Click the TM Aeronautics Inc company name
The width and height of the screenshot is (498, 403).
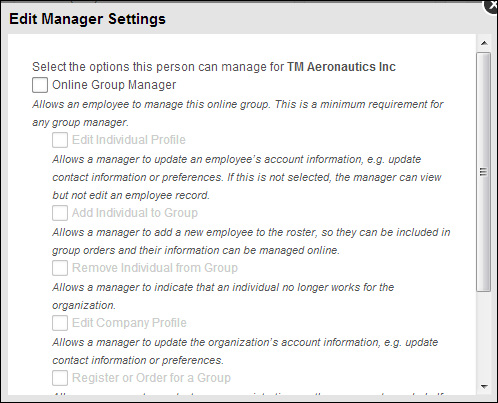(x=341, y=67)
